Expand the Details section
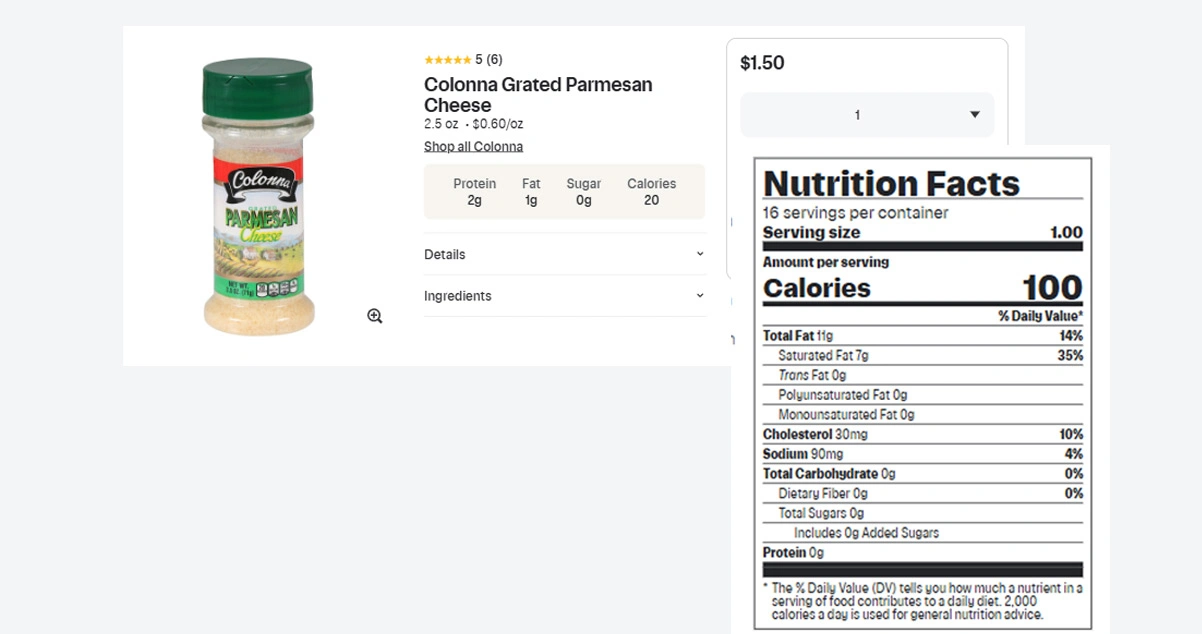The height and width of the screenshot is (634, 1202). point(564,254)
